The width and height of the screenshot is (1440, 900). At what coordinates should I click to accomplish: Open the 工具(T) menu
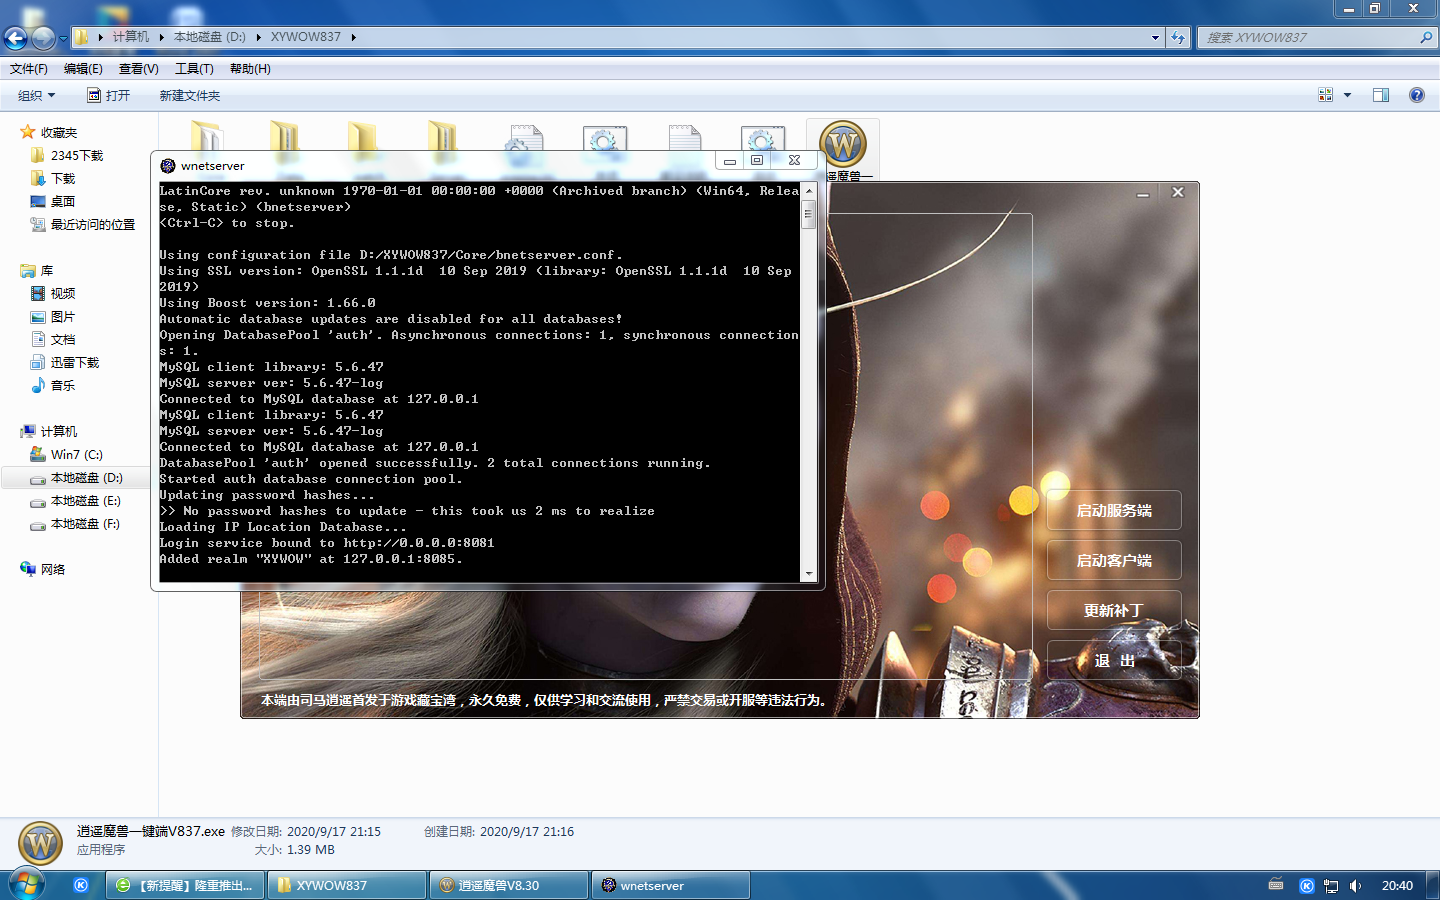pos(194,69)
